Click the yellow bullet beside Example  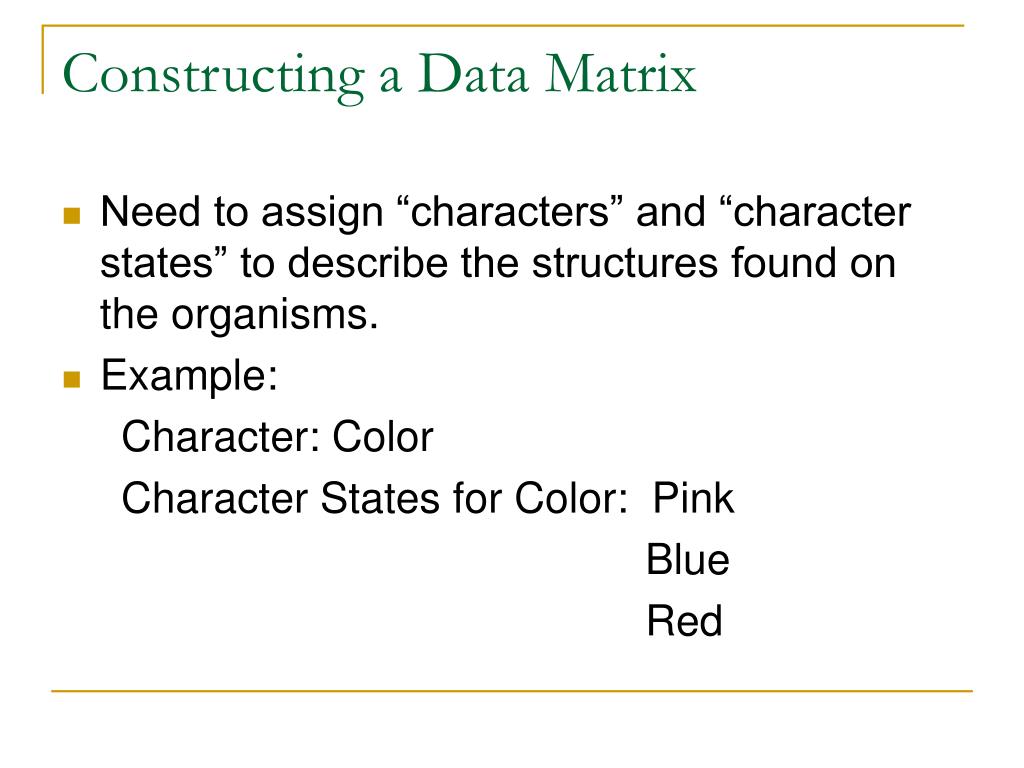tap(72, 379)
